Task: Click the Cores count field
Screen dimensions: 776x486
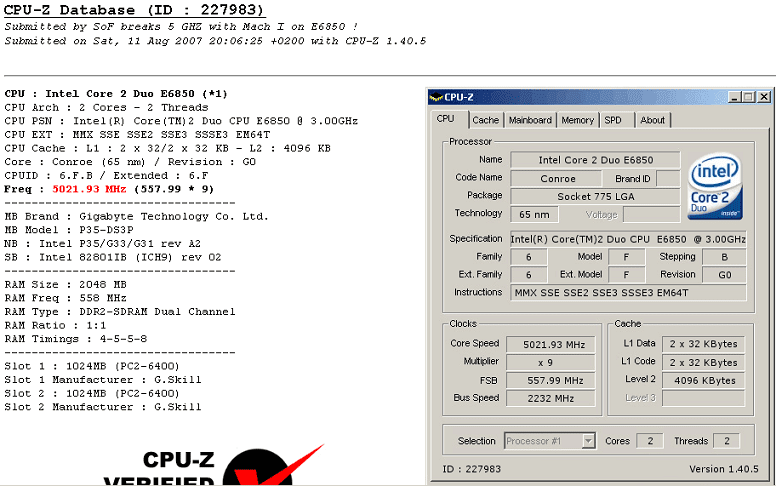Action: coord(650,440)
